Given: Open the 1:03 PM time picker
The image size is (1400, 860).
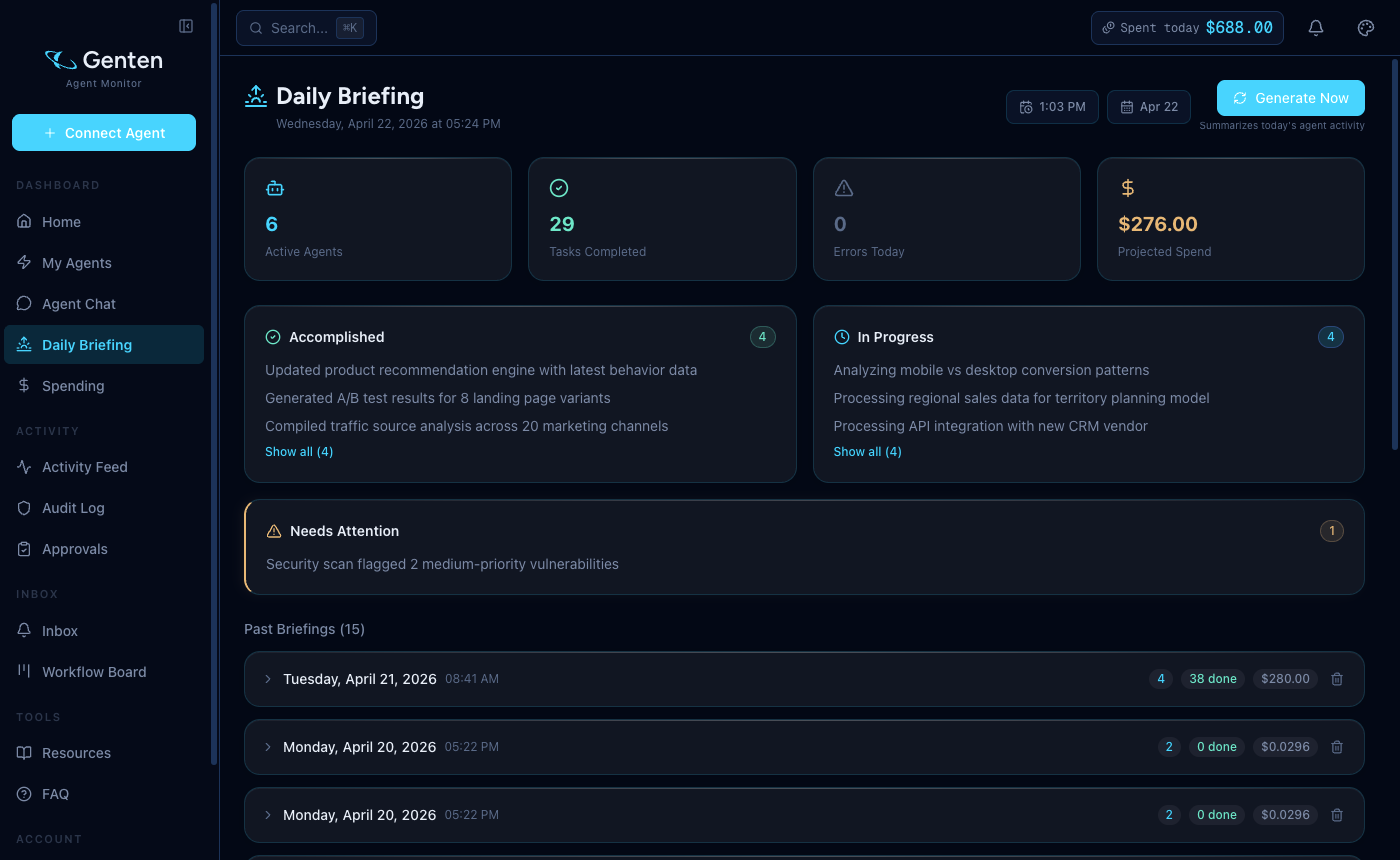Looking at the screenshot, I should tap(1052, 107).
